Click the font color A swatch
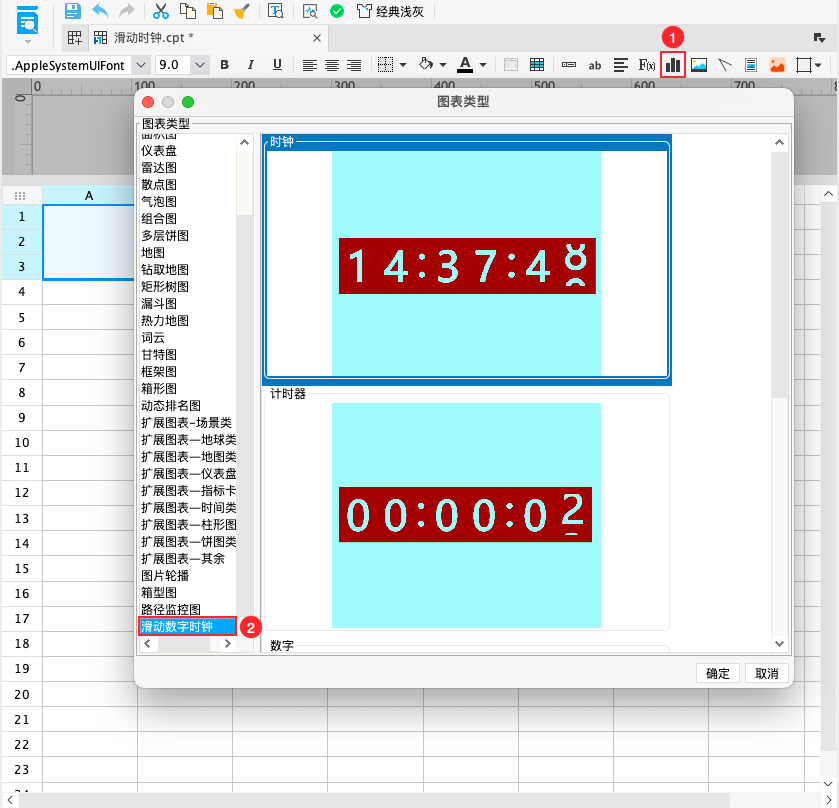The height and width of the screenshot is (808, 839). pyautogui.click(x=465, y=65)
